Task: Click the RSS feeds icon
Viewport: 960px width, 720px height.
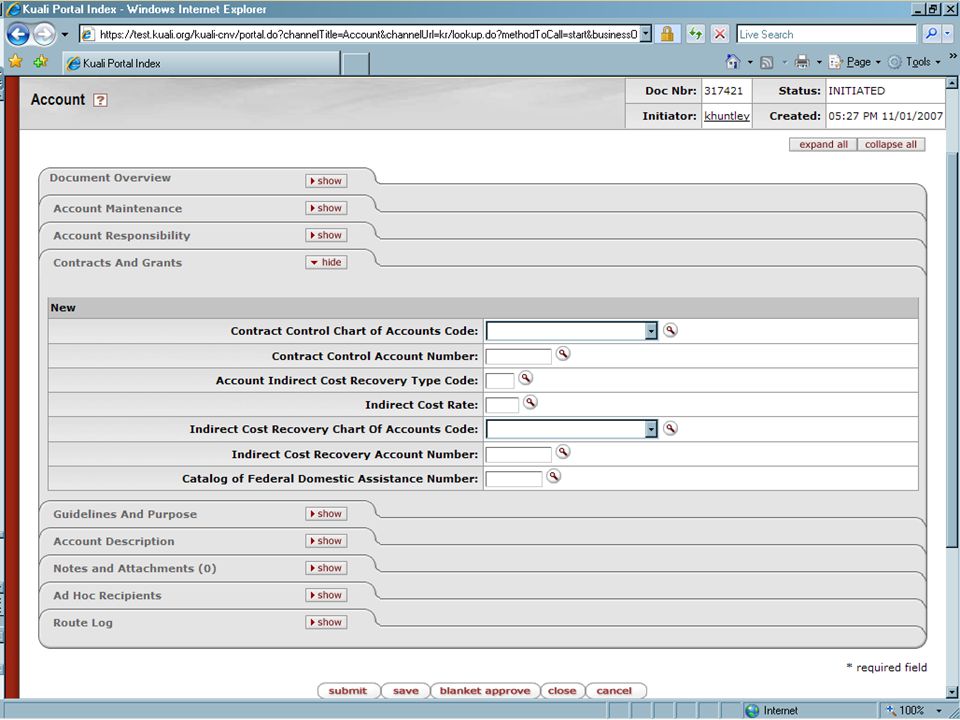Action: [767, 62]
